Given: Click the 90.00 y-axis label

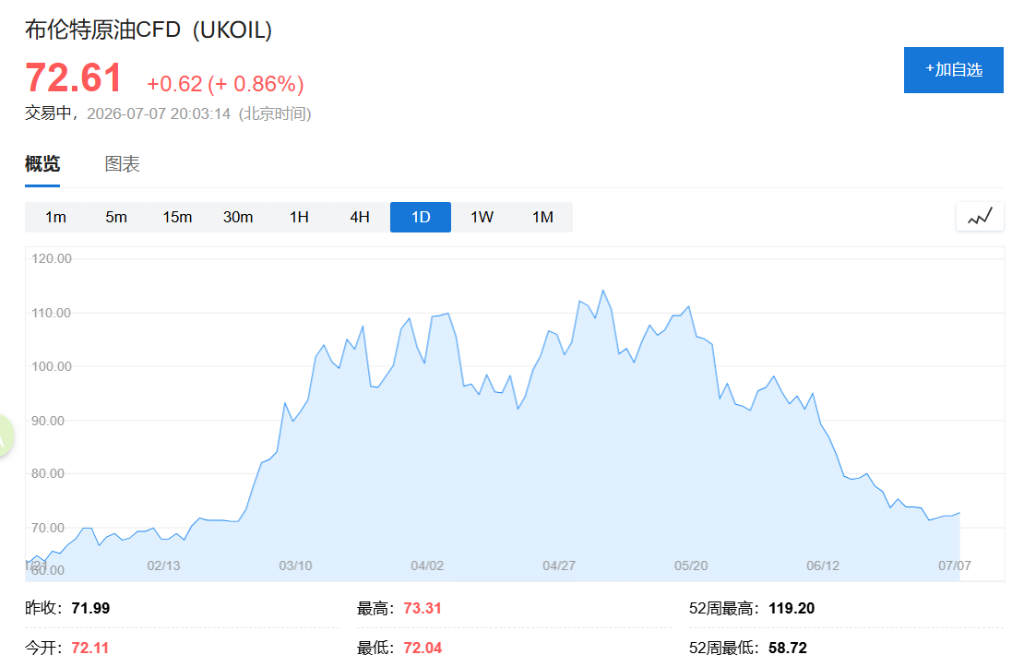Looking at the screenshot, I should pyautogui.click(x=48, y=420).
